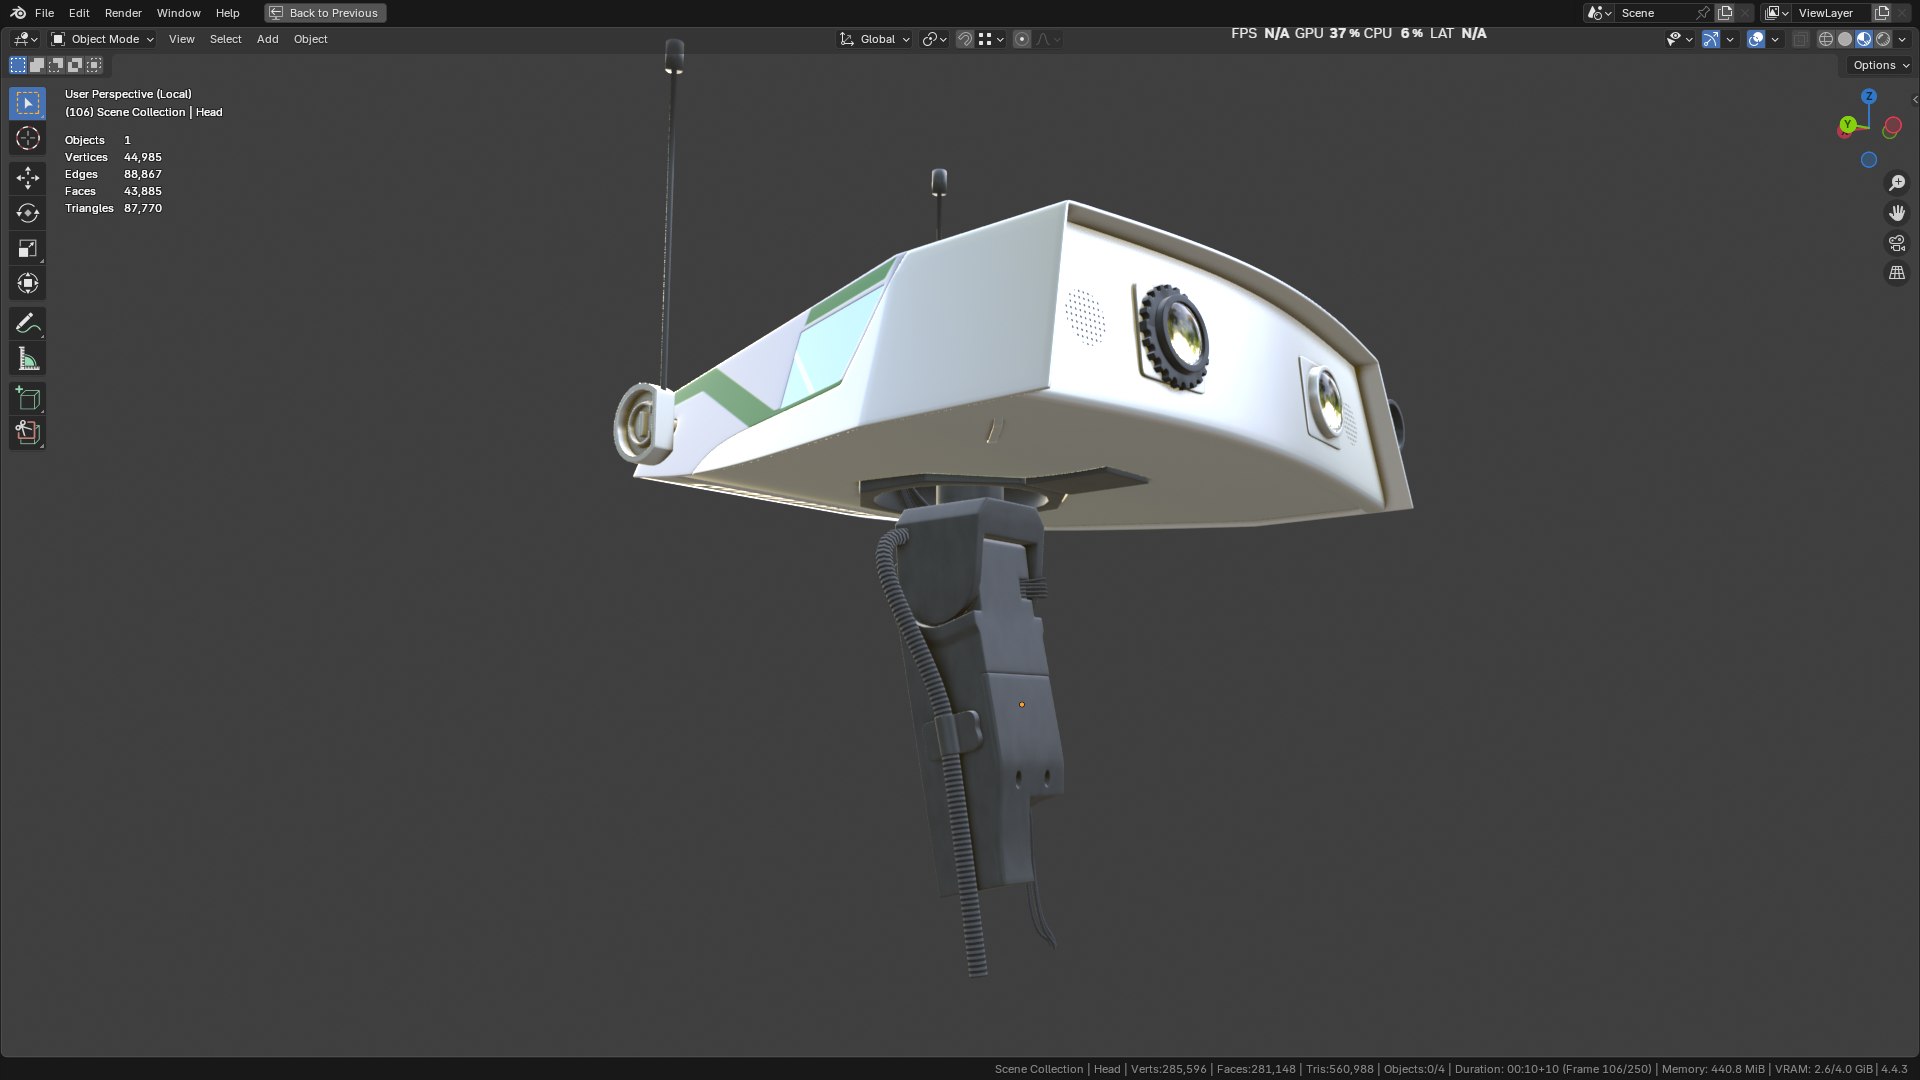Open the File menu
1920x1080 pixels.
[x=44, y=13]
